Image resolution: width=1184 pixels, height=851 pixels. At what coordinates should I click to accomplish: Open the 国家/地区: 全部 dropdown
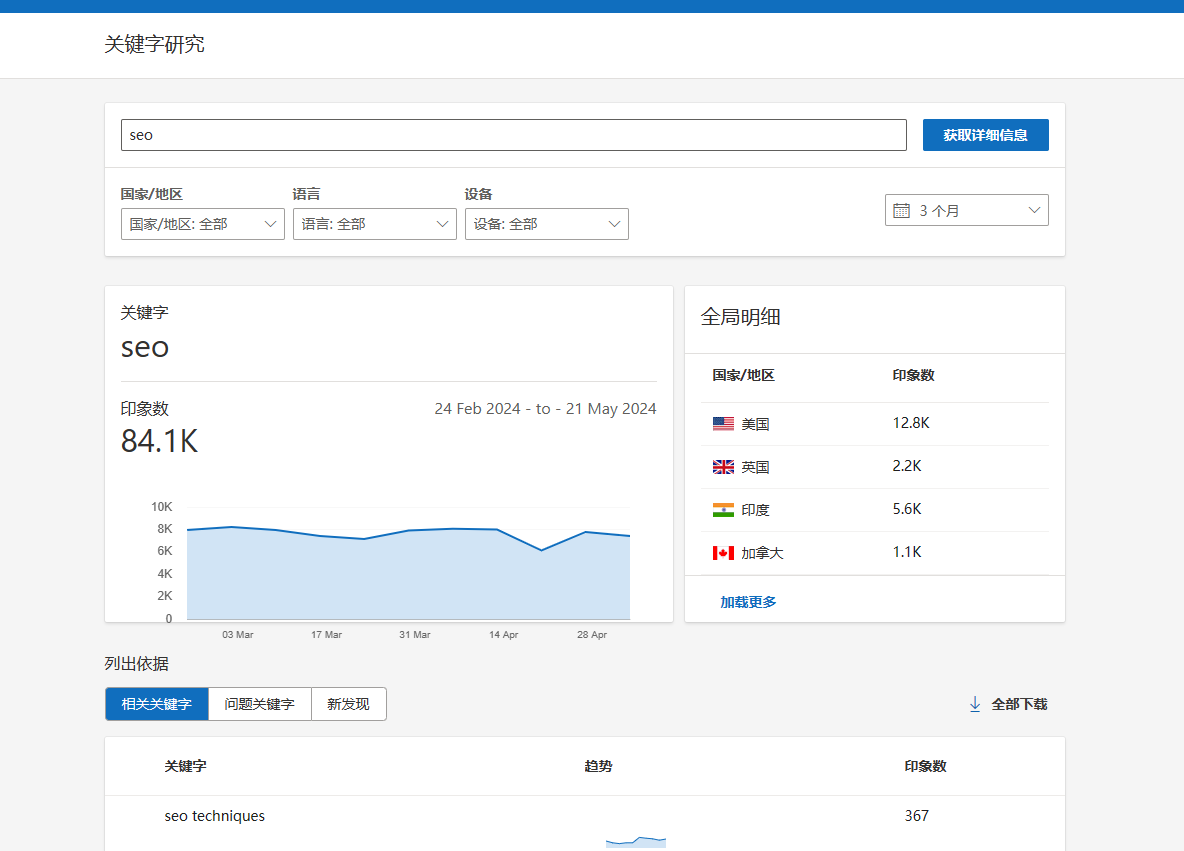pos(203,224)
